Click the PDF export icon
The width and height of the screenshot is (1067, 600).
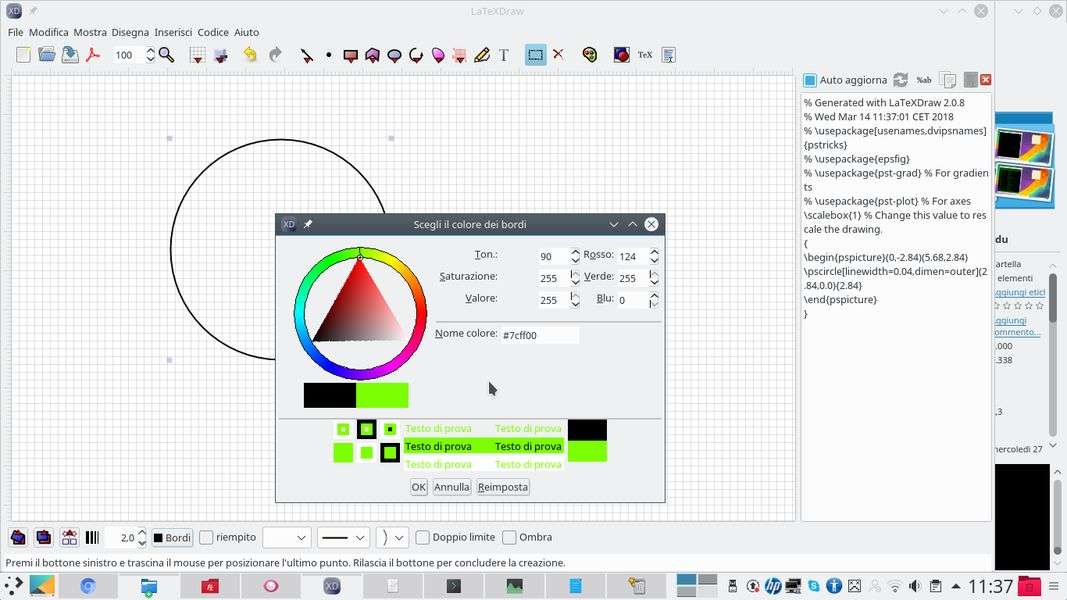[93, 55]
